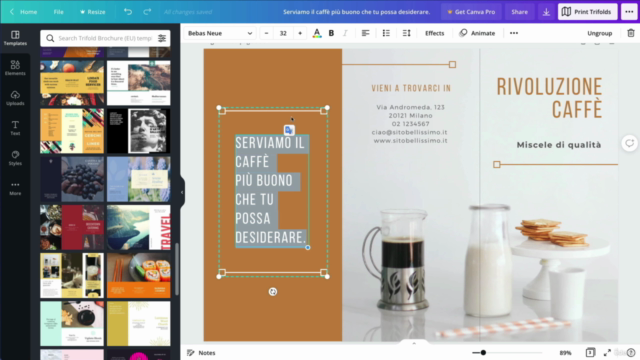
Task: Select the ciao@sitobellissimo.it text line
Action: point(409,132)
